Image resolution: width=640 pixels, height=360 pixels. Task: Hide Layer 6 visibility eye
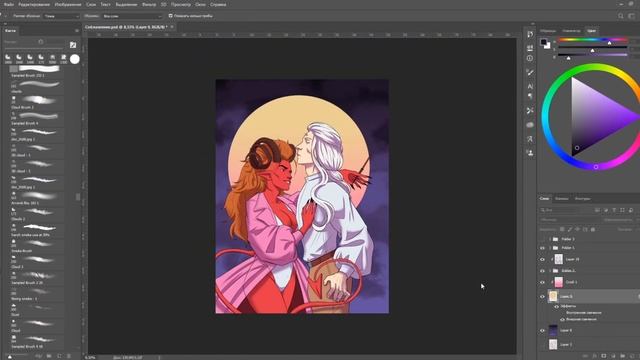coord(542,330)
